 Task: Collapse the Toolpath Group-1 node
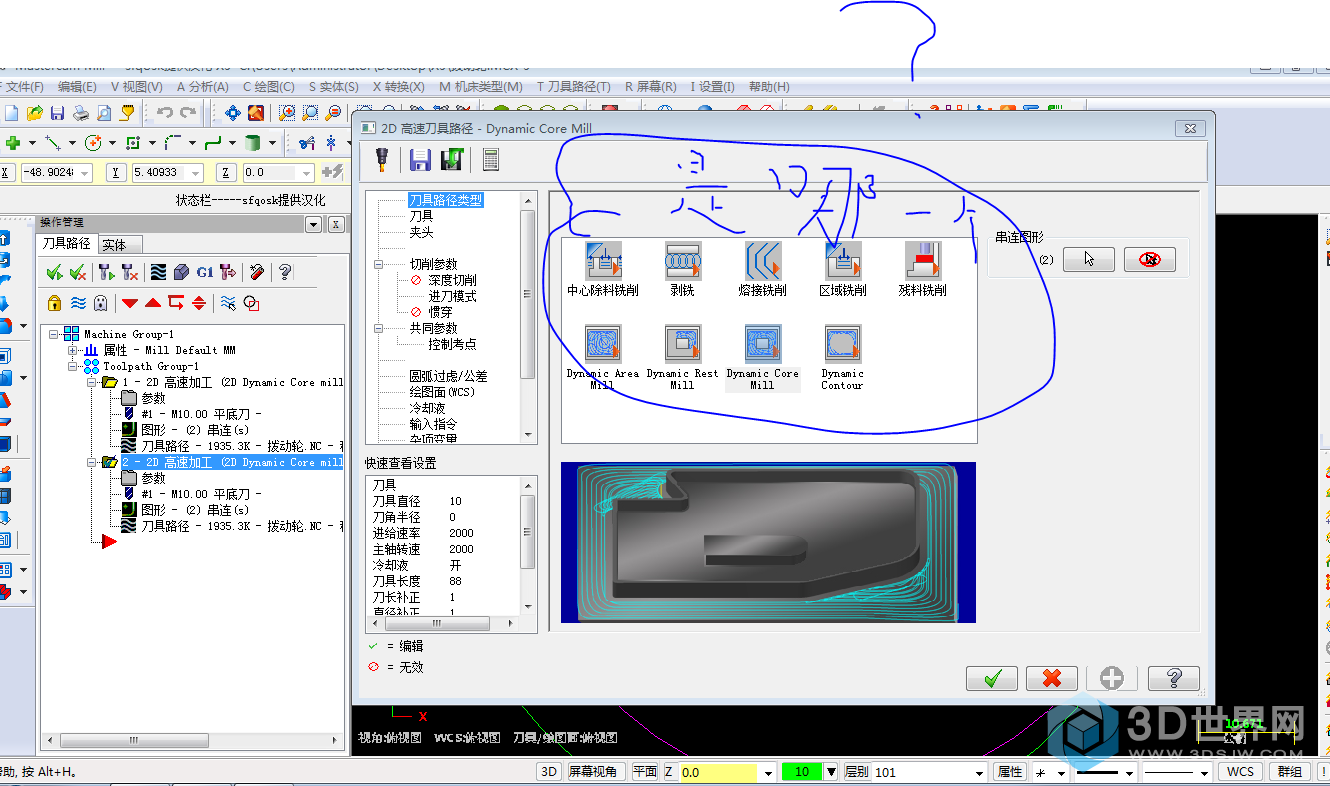coord(72,366)
